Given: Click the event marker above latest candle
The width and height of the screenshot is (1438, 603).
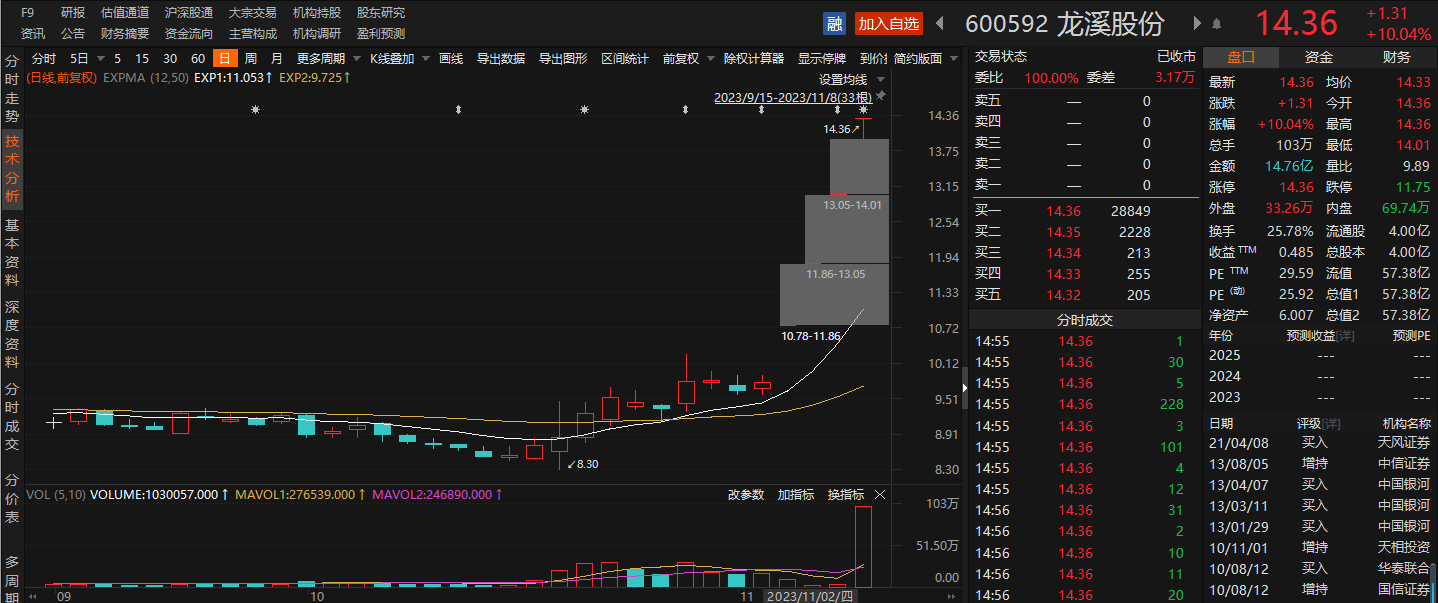Looking at the screenshot, I should (x=864, y=109).
